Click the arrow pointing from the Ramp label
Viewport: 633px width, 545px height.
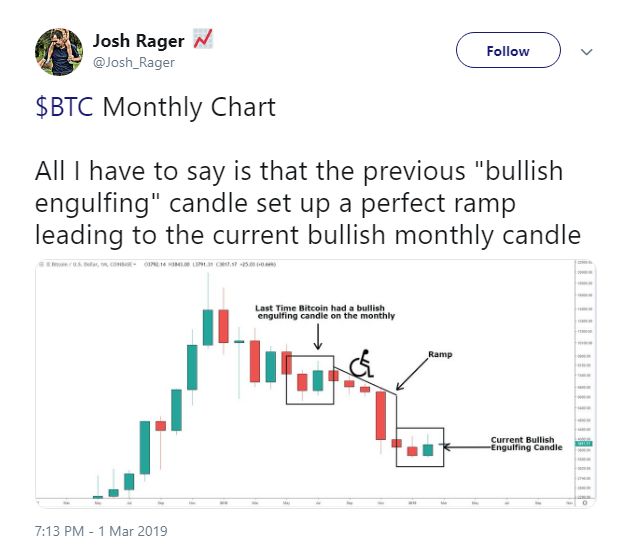411,374
